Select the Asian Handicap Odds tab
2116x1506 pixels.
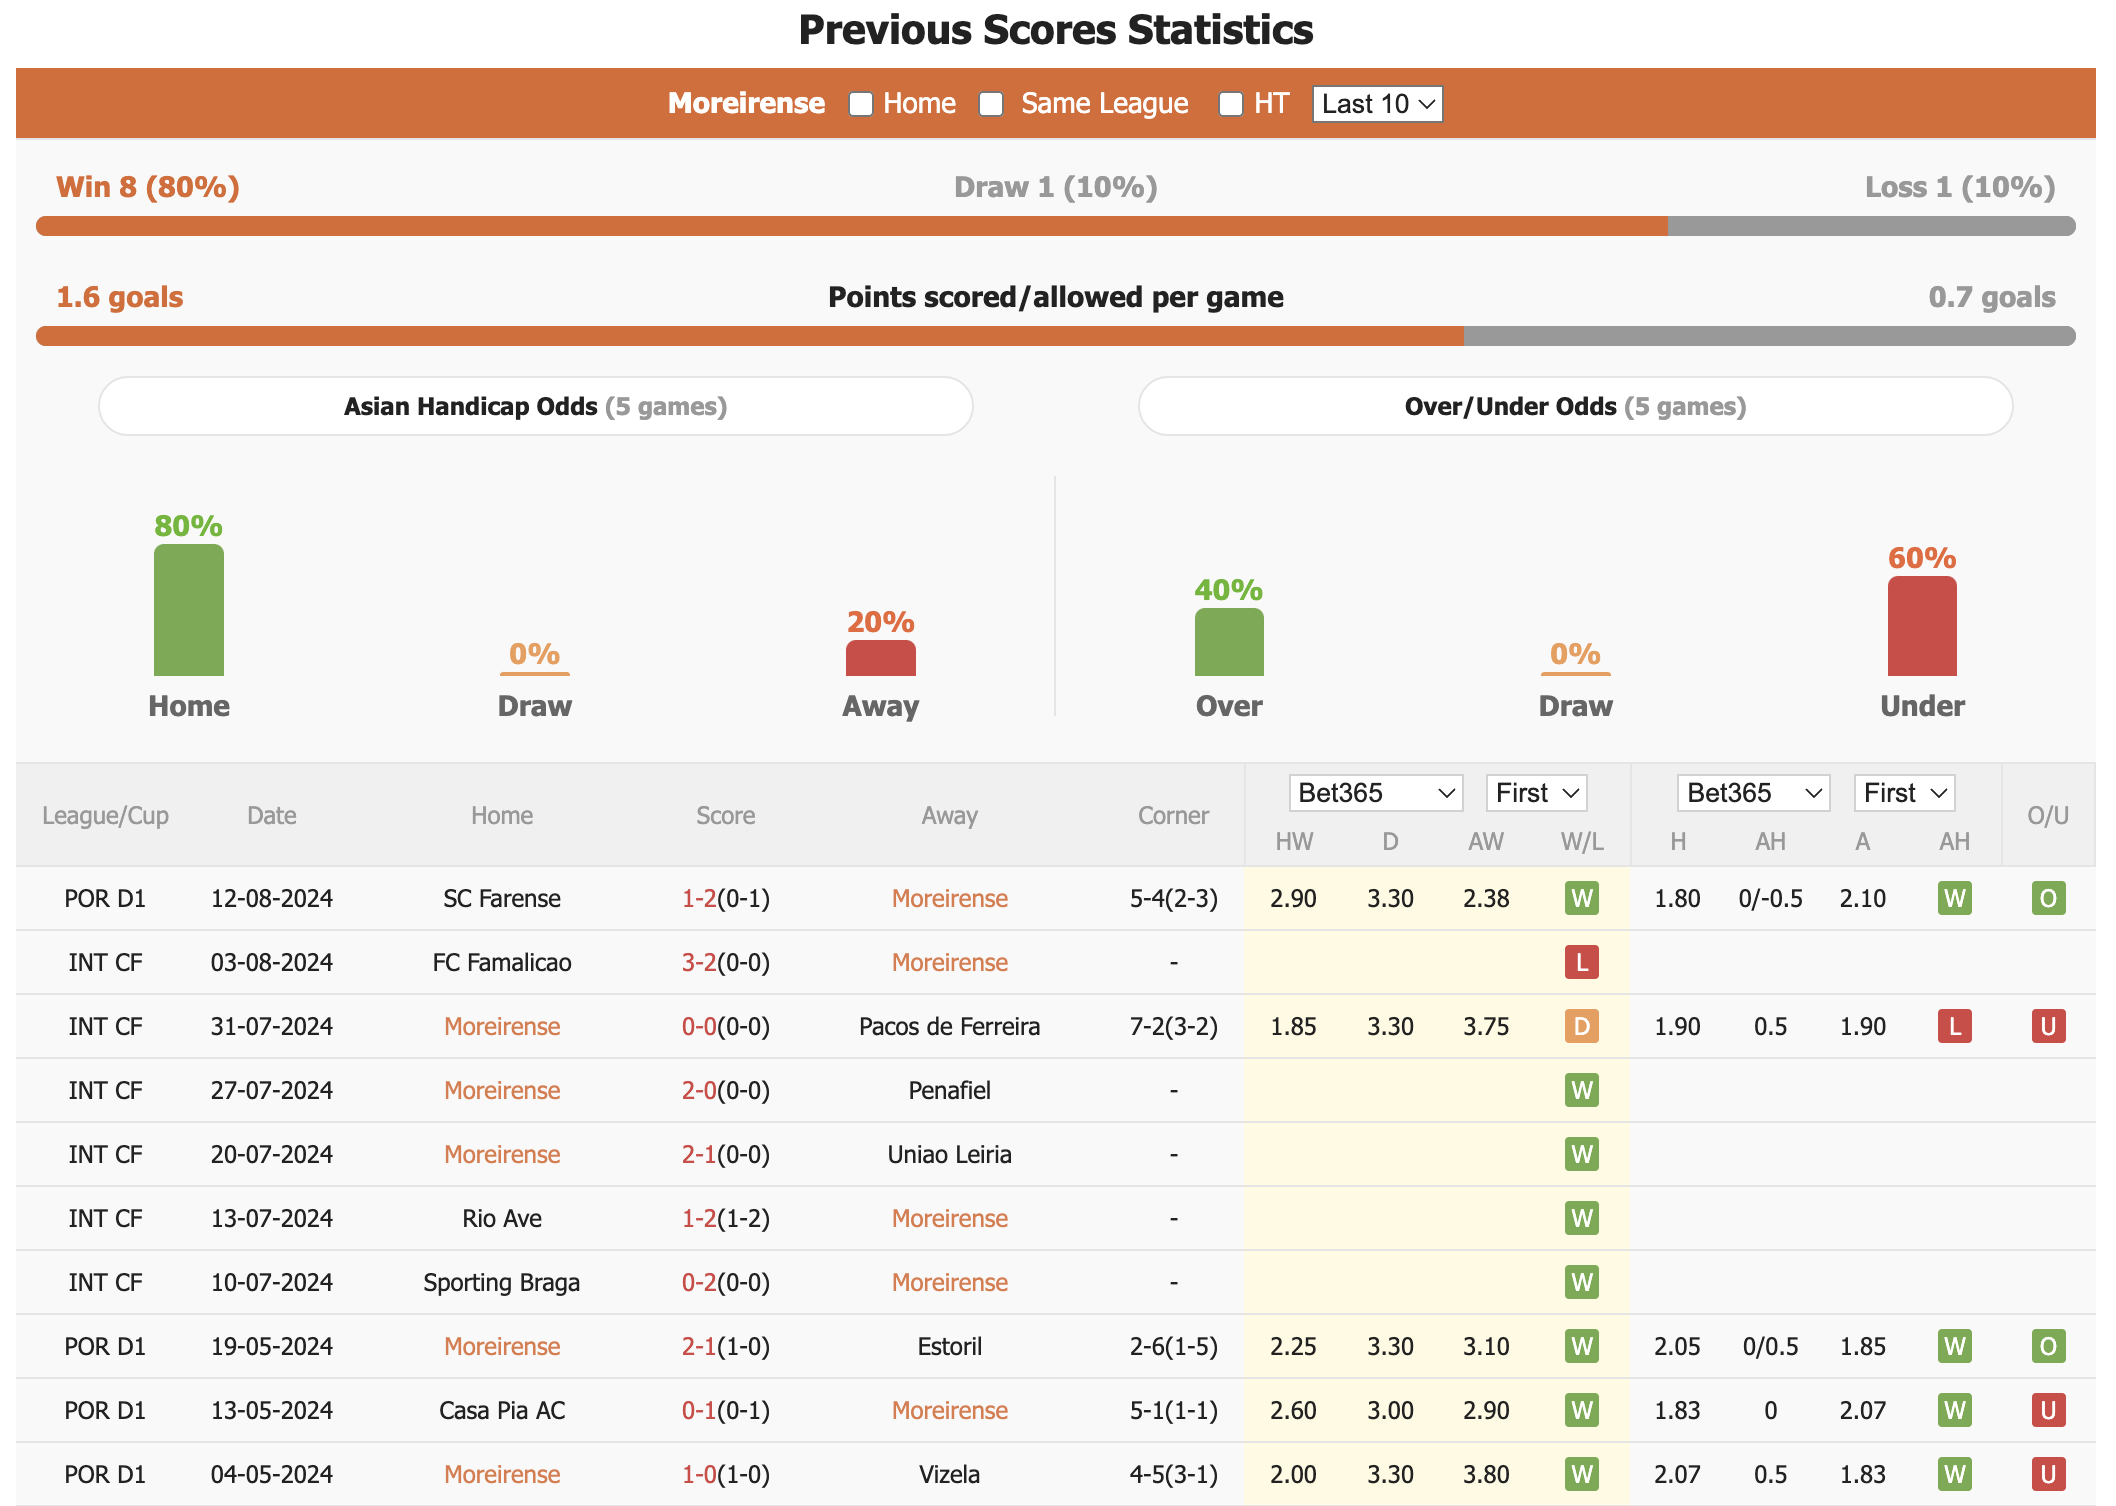[536, 406]
